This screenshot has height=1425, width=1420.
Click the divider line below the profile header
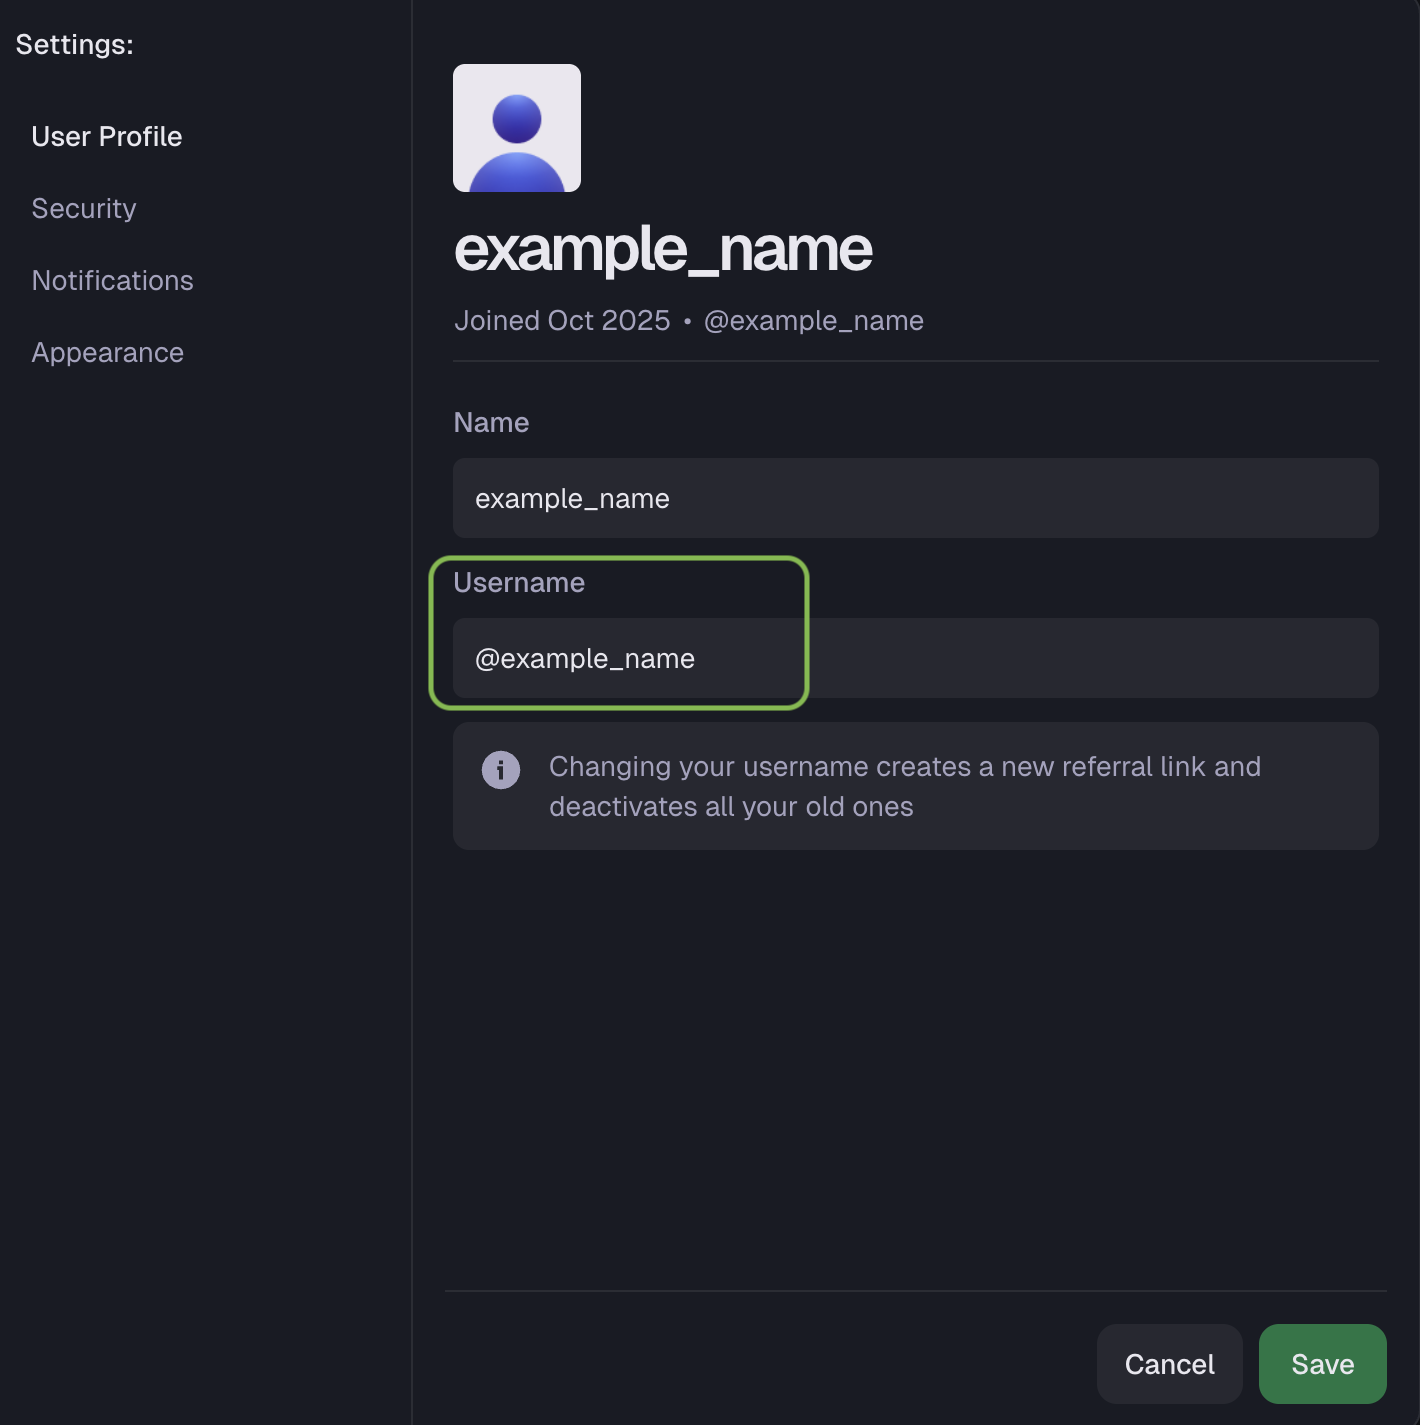(x=915, y=361)
